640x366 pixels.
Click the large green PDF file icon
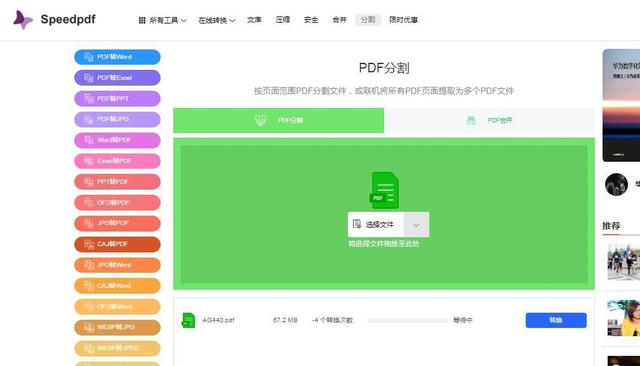pos(384,190)
